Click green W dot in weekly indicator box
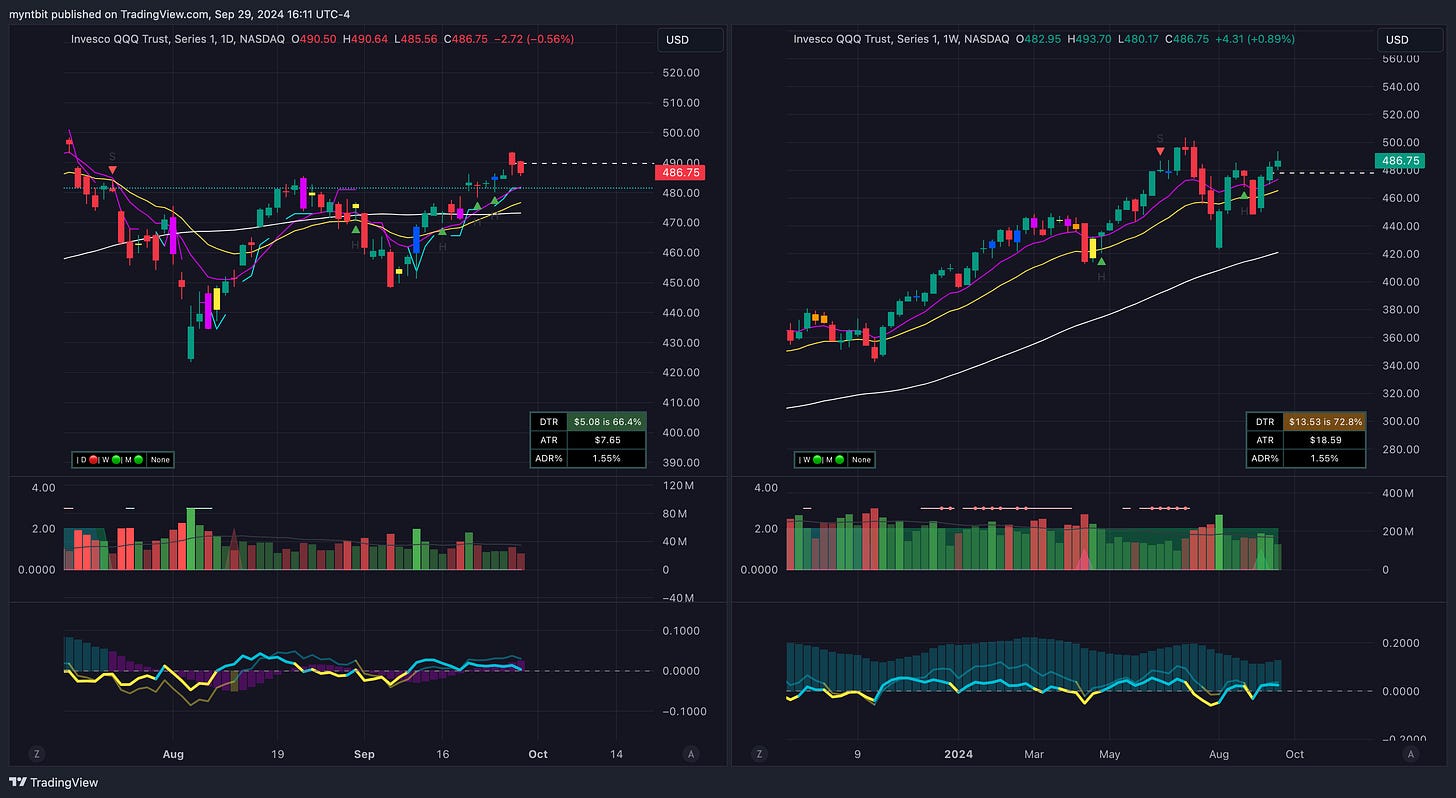Screen dimensions: 1456x798 coord(816,460)
